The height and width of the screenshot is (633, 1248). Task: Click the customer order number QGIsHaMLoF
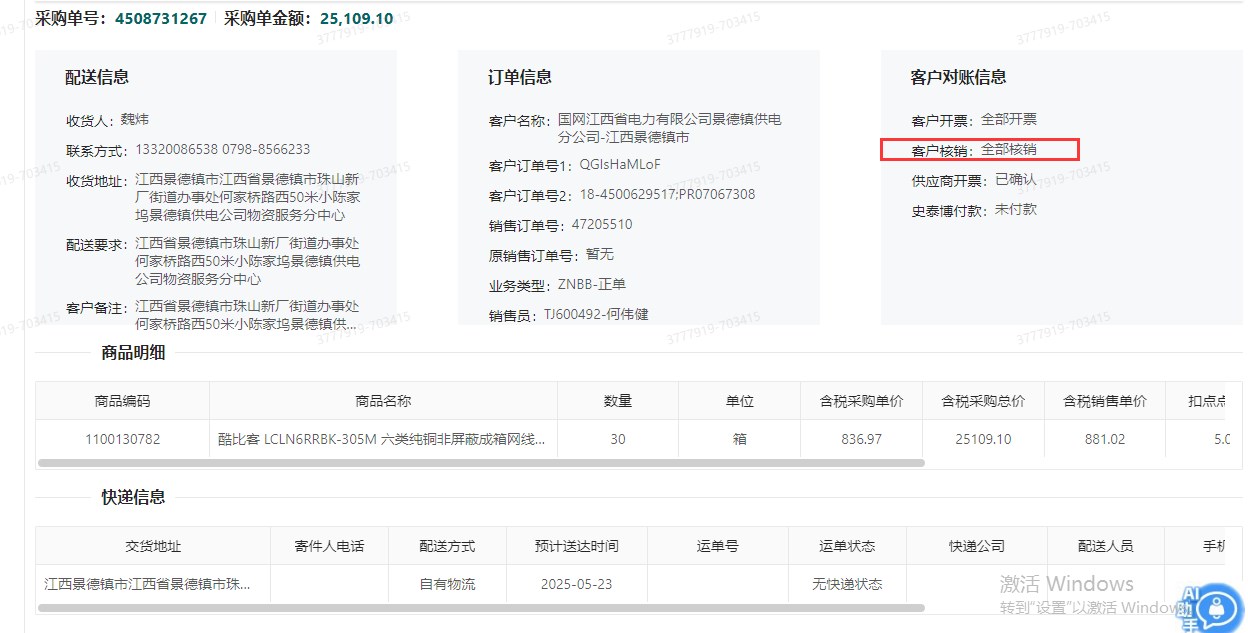(x=620, y=165)
